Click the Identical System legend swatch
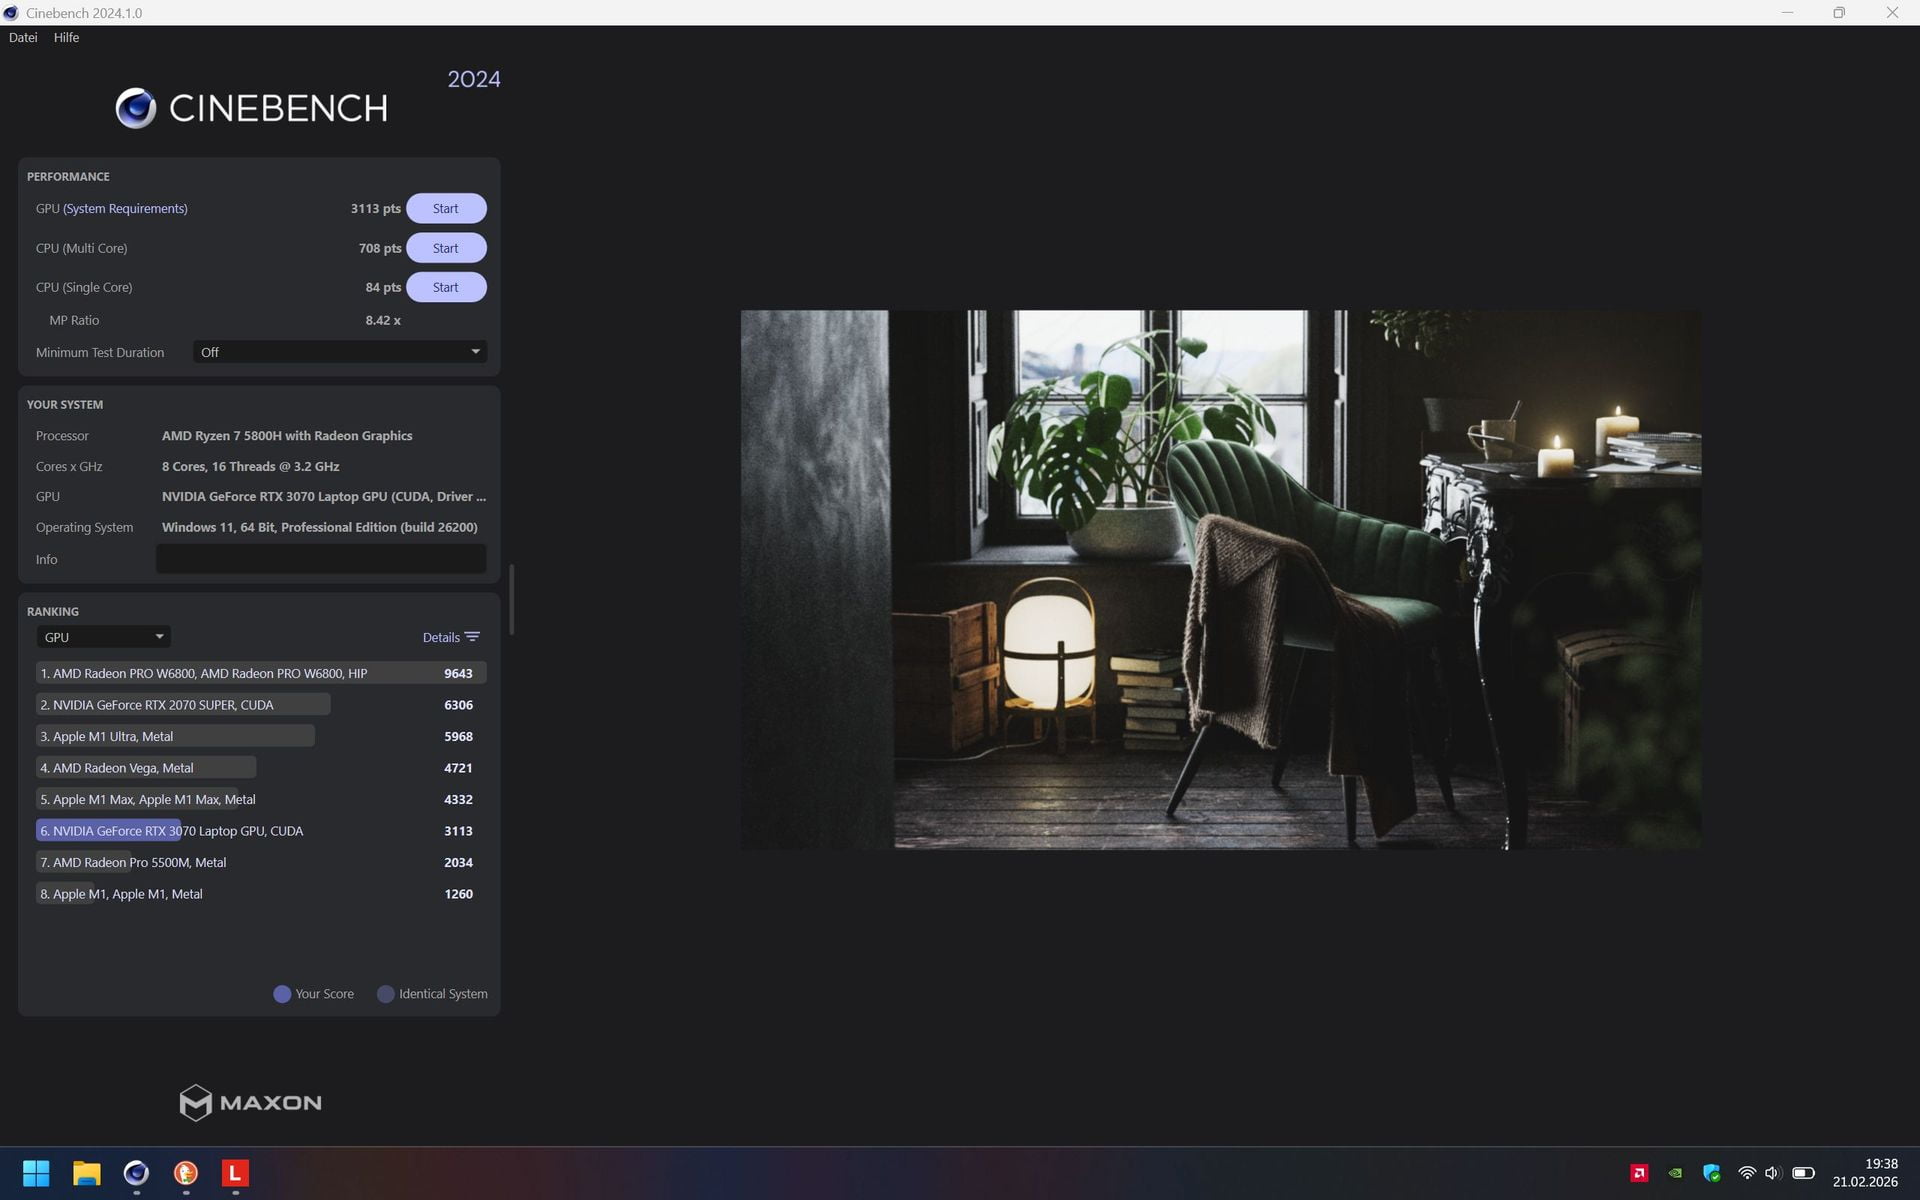Image resolution: width=1920 pixels, height=1200 pixels. [385, 994]
